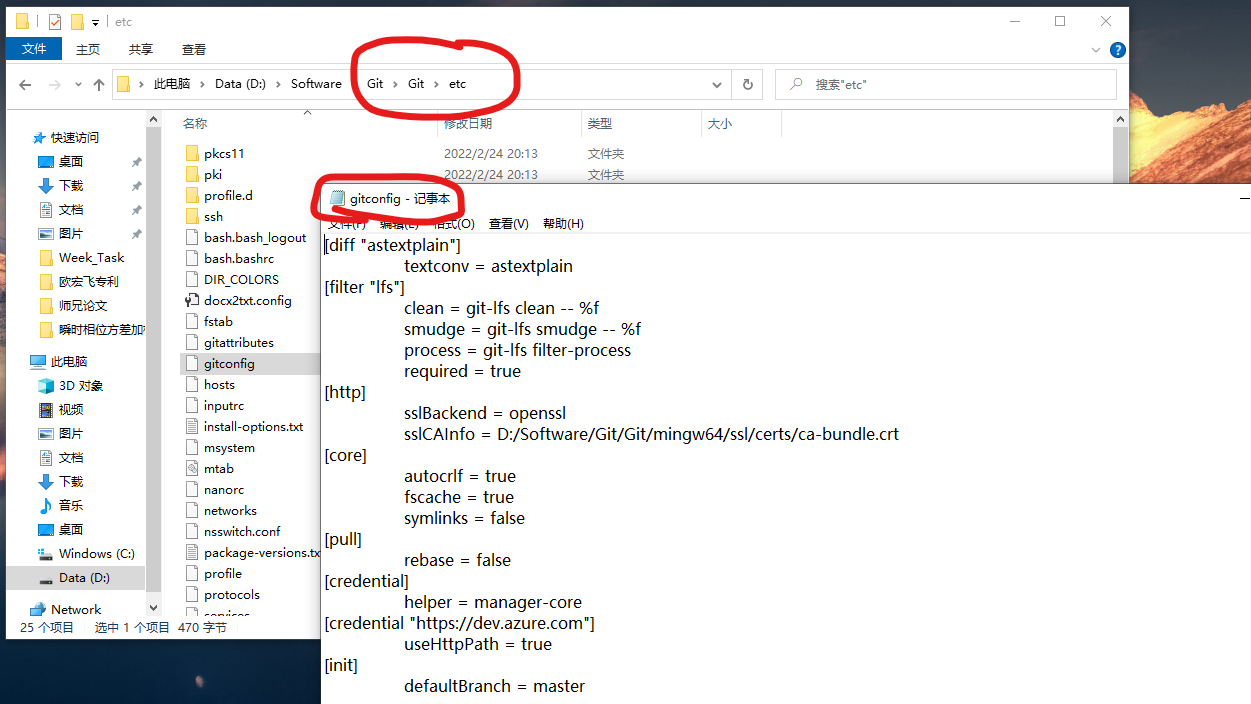Open the Windows (C:) drive
Image resolution: width=1251 pixels, height=704 pixels.
coord(96,554)
